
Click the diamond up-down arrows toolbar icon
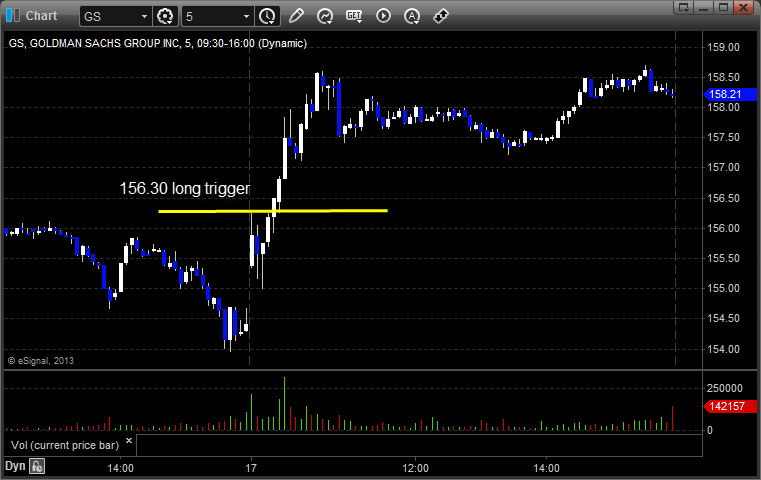[441, 16]
